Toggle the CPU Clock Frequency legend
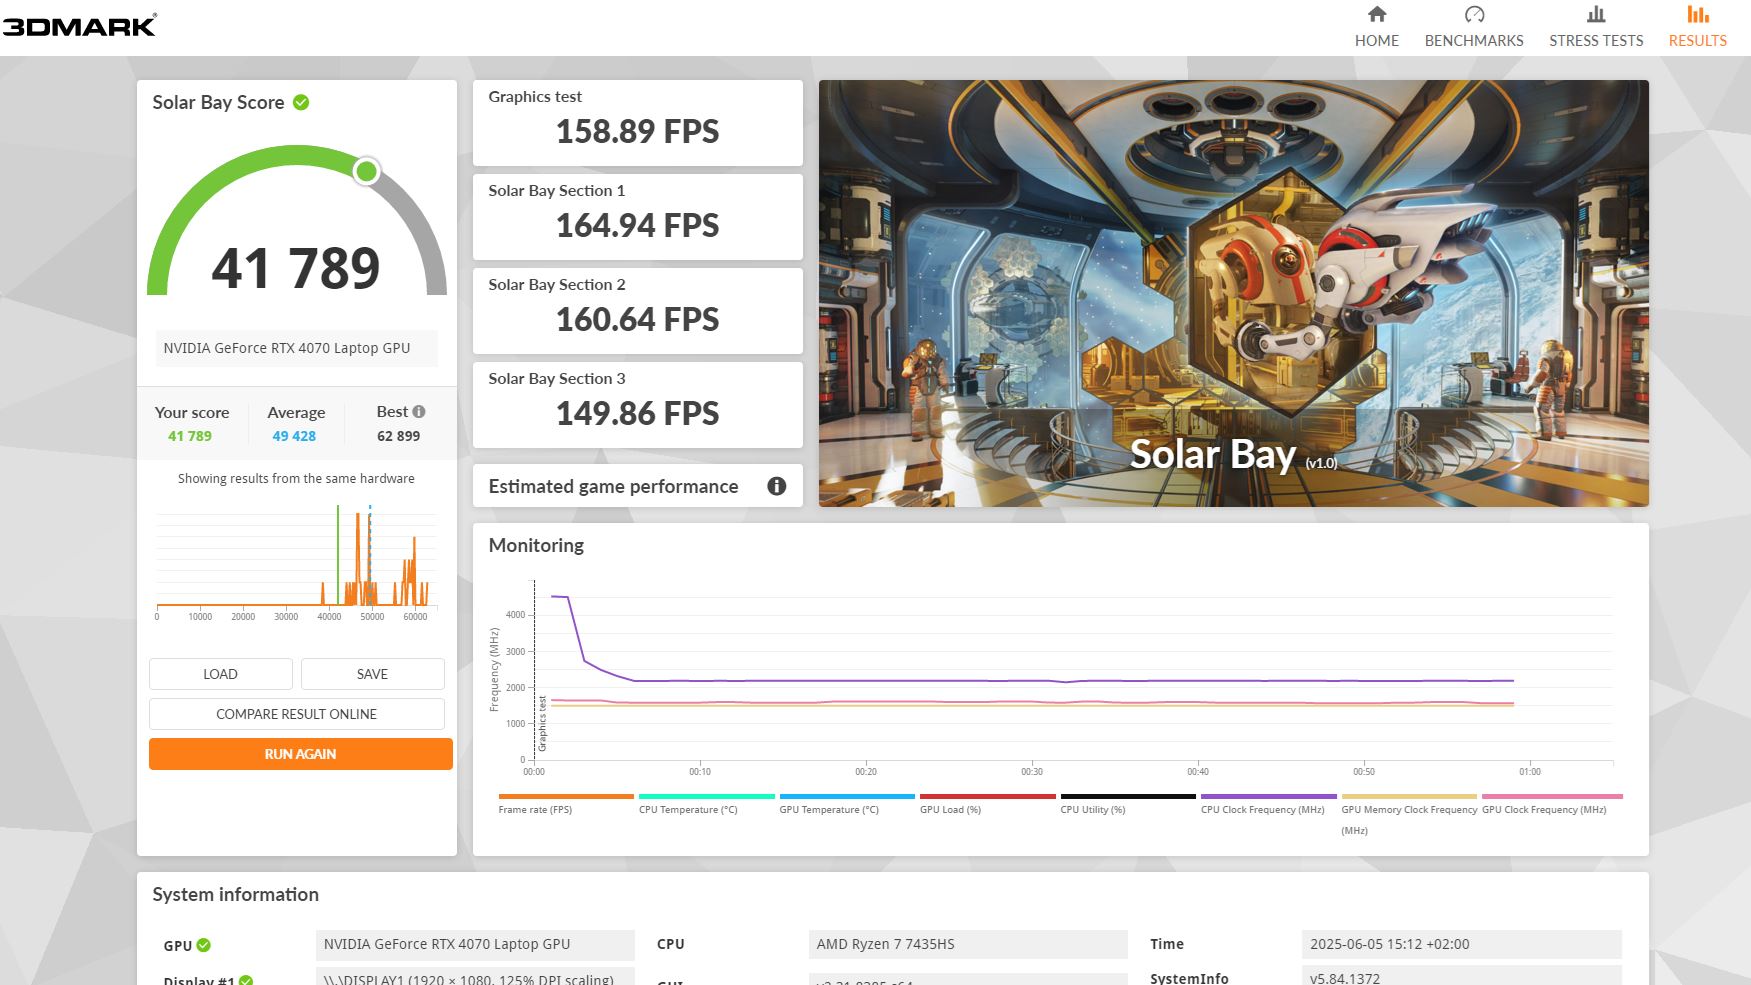 pyautogui.click(x=1268, y=804)
